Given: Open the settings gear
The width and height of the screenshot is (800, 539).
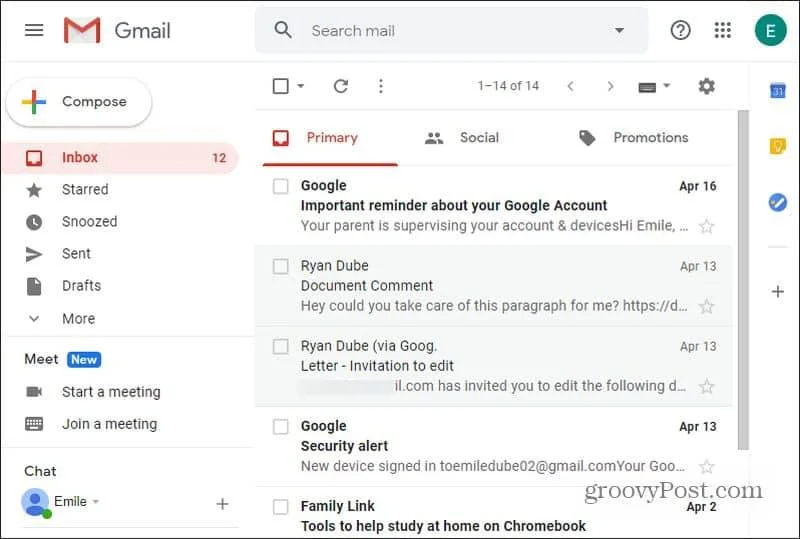Looking at the screenshot, I should (x=706, y=86).
